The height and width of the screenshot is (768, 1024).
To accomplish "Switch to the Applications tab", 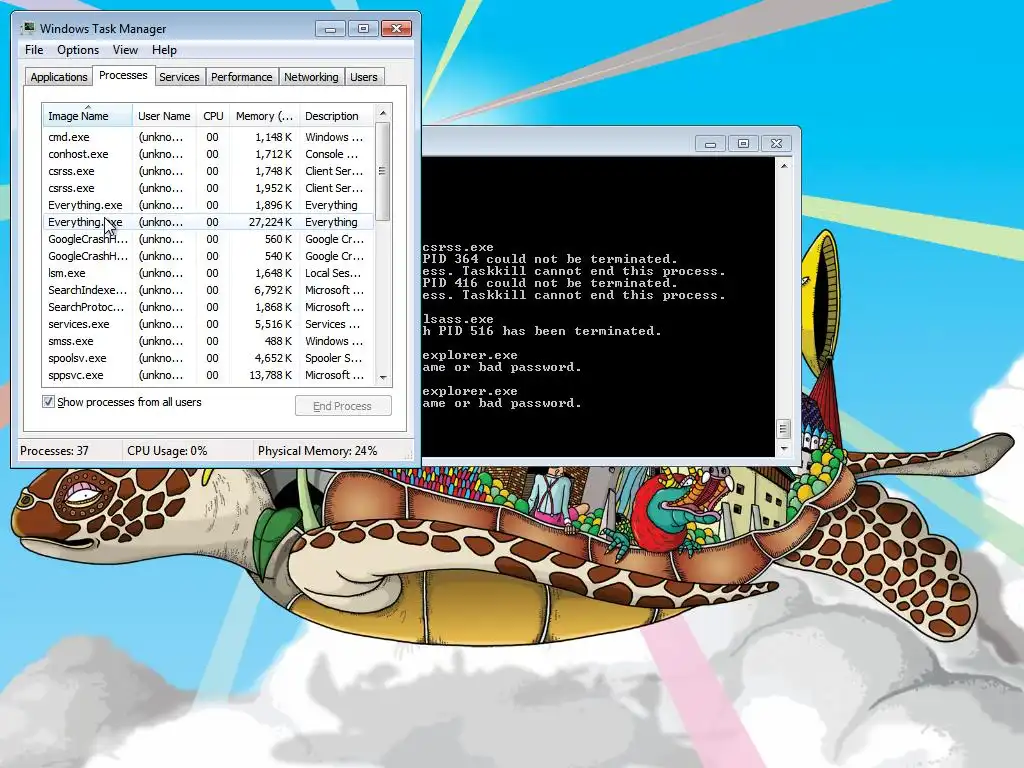I will [x=59, y=77].
